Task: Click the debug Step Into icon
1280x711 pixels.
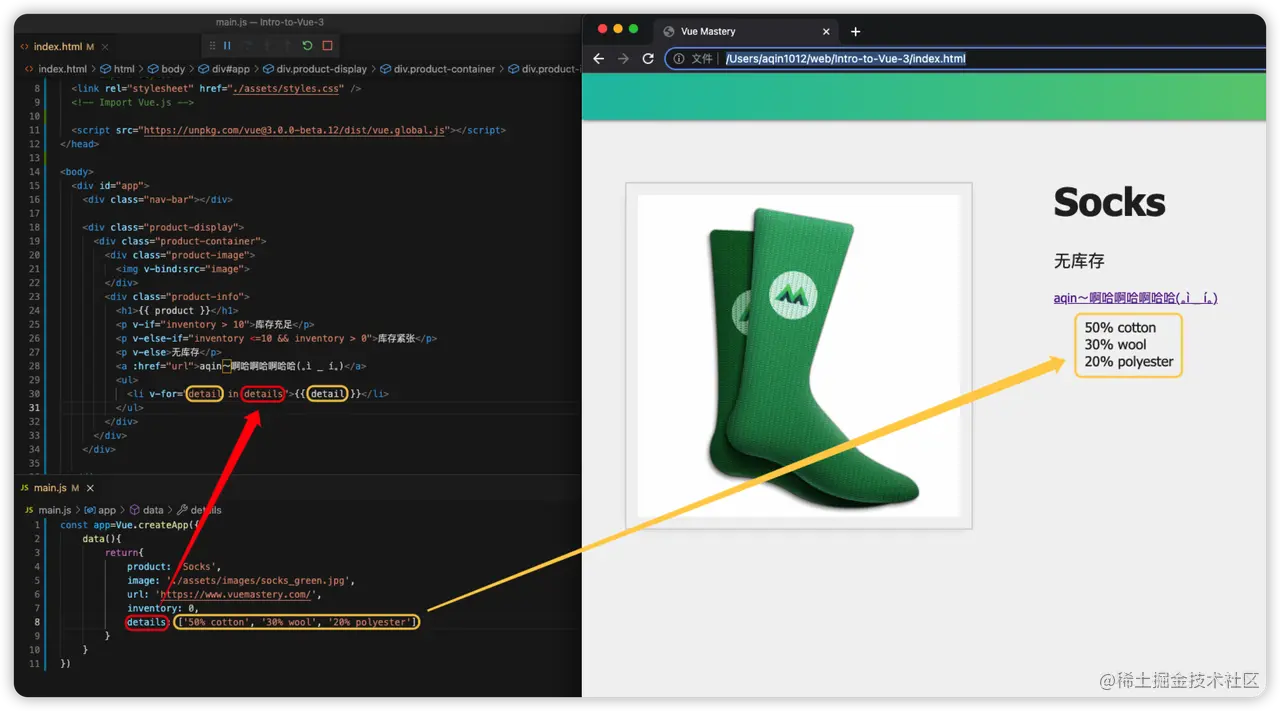Action: pos(267,46)
